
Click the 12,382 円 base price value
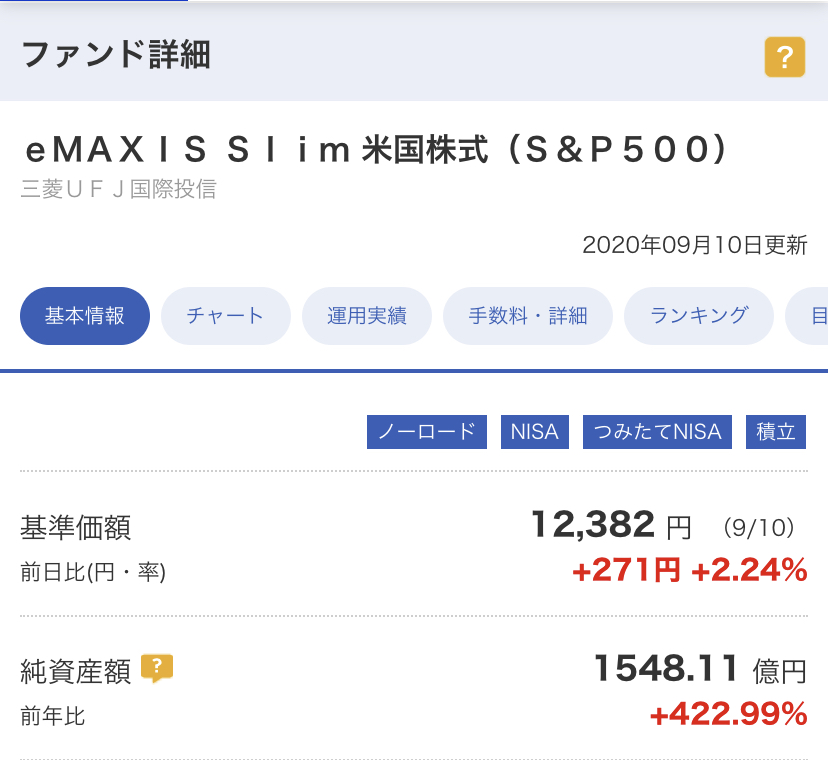pos(610,524)
